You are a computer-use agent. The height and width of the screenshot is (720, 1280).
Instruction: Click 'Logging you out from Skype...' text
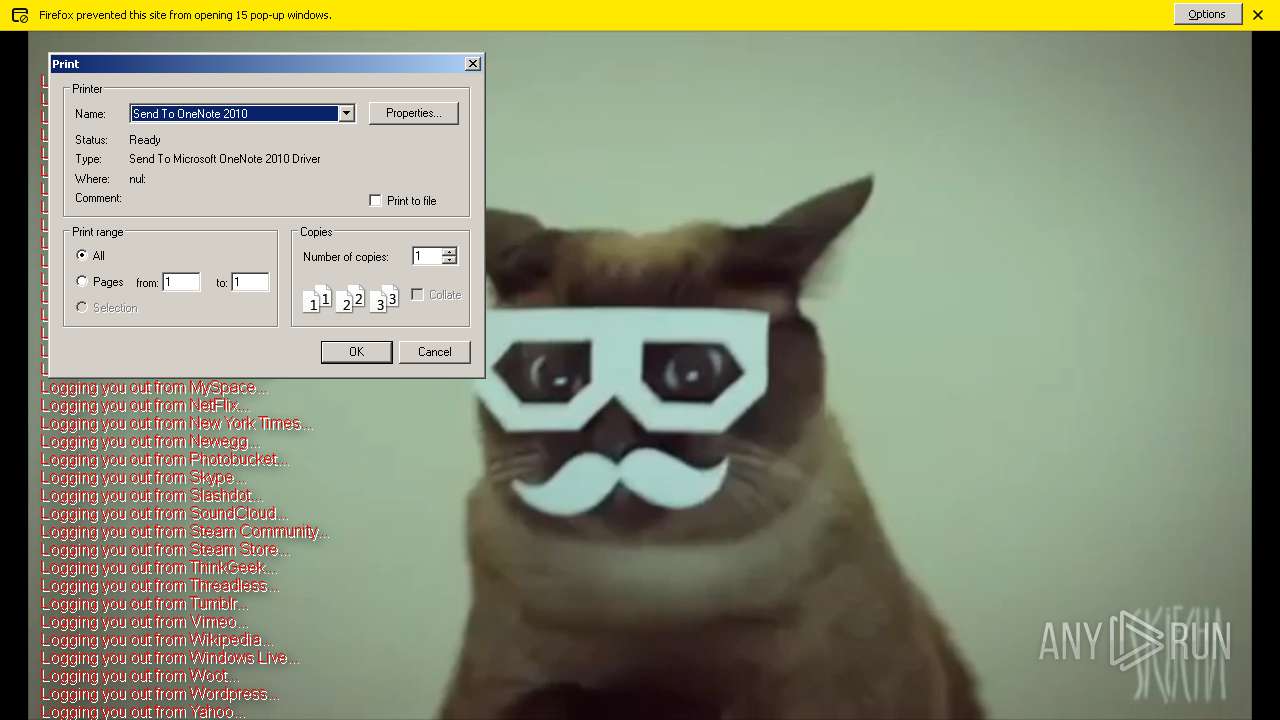click(144, 477)
